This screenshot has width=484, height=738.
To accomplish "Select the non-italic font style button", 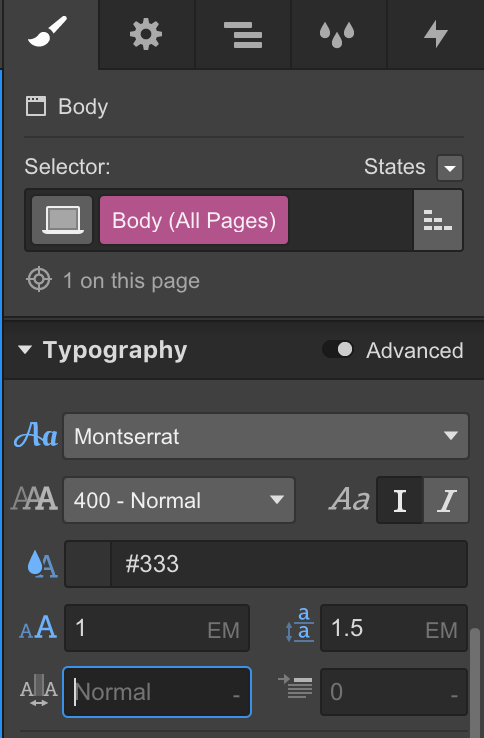I will pyautogui.click(x=400, y=500).
